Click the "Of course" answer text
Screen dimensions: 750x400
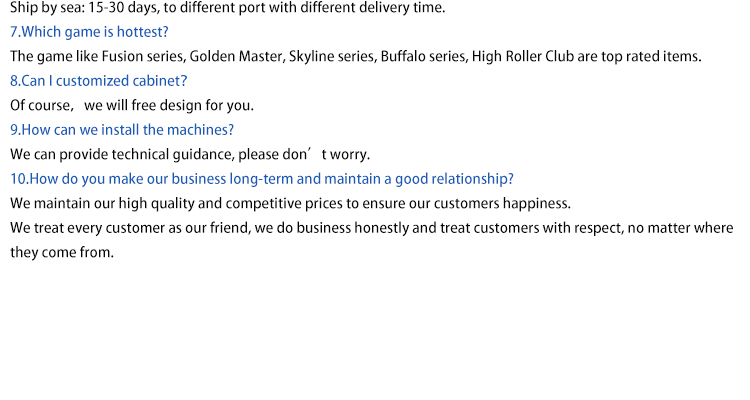tap(40, 105)
